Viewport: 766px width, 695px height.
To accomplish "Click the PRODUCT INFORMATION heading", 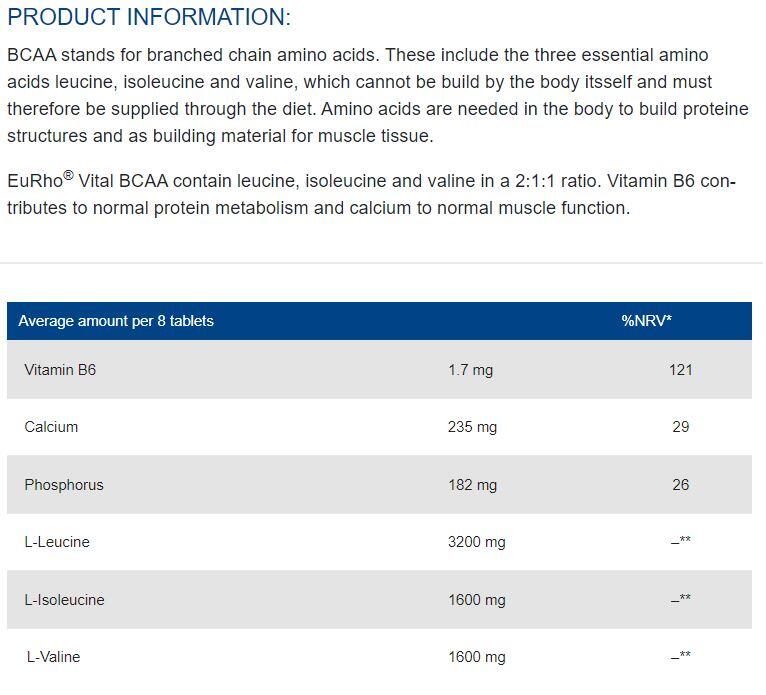I will [x=149, y=17].
